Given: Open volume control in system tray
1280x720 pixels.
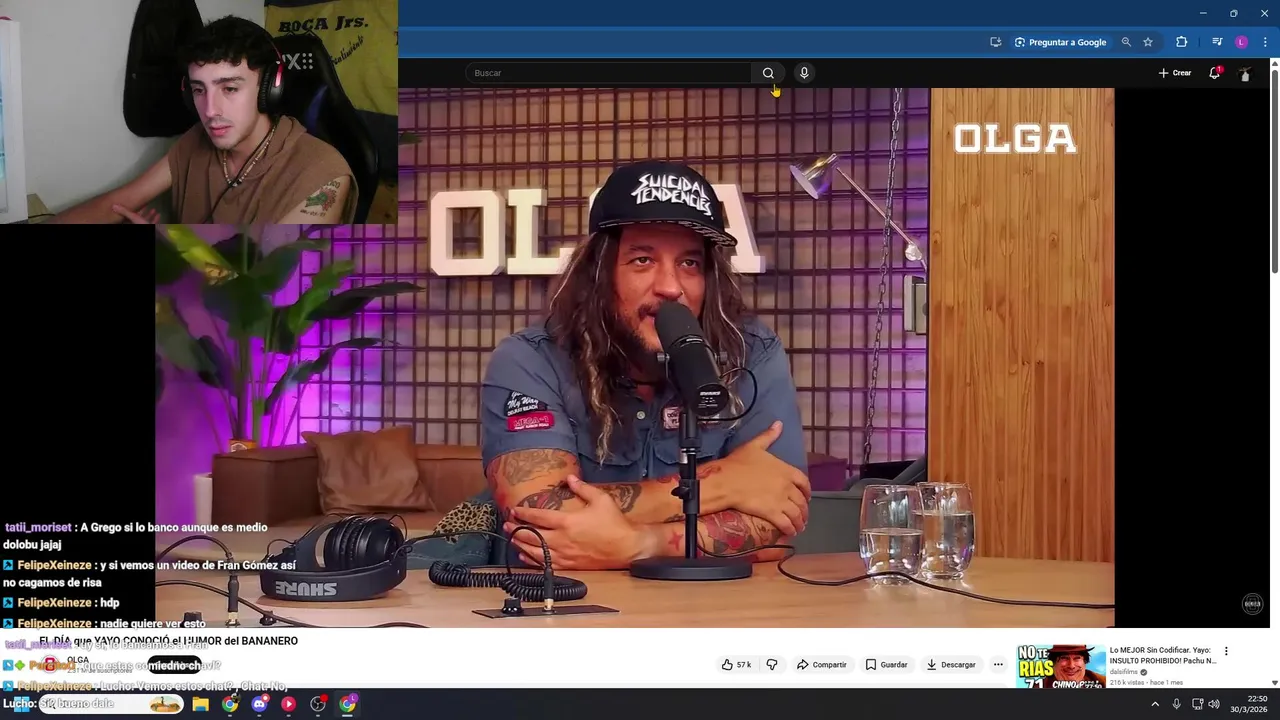Looking at the screenshot, I should 1214,704.
